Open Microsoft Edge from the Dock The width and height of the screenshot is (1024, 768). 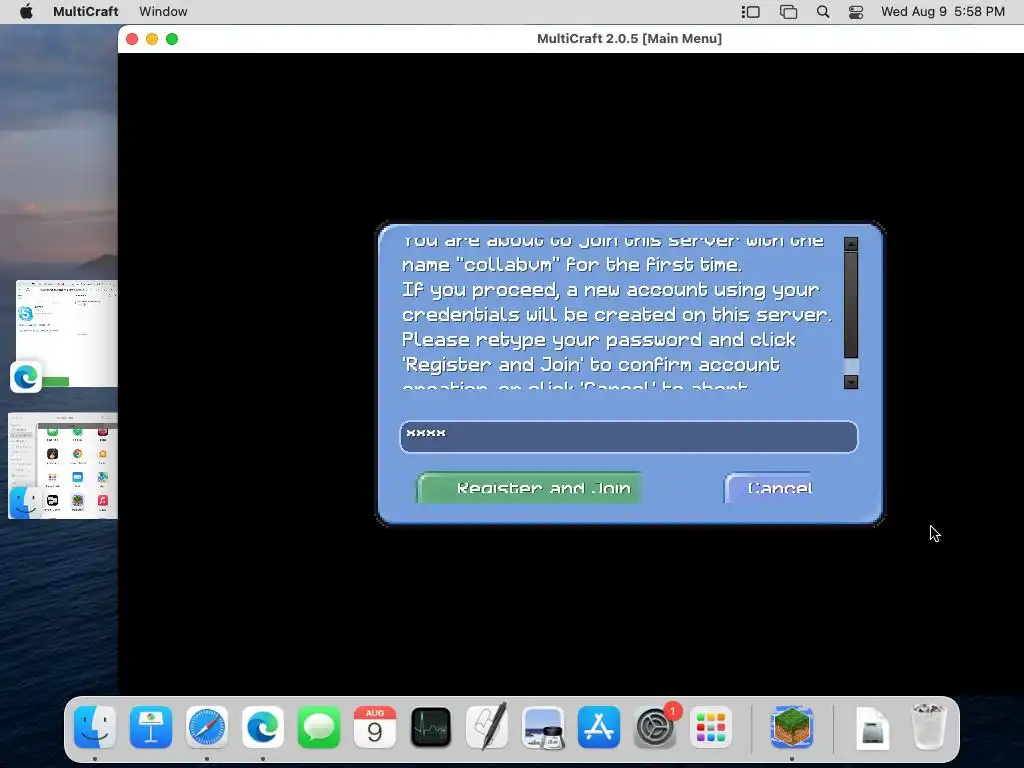coord(263,727)
